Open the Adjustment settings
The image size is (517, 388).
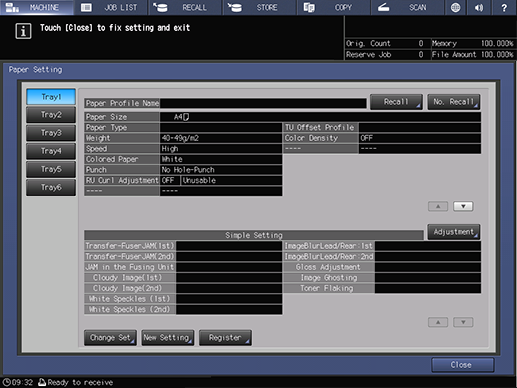click(x=454, y=232)
